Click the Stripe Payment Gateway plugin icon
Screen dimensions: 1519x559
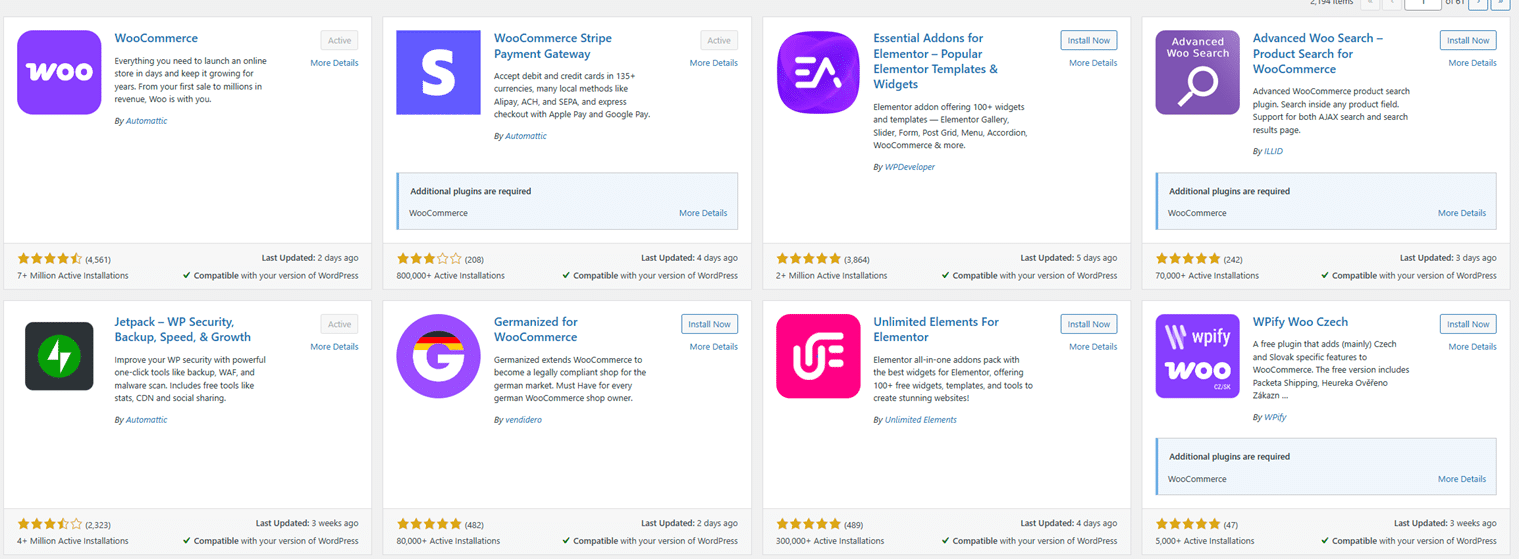tap(438, 72)
